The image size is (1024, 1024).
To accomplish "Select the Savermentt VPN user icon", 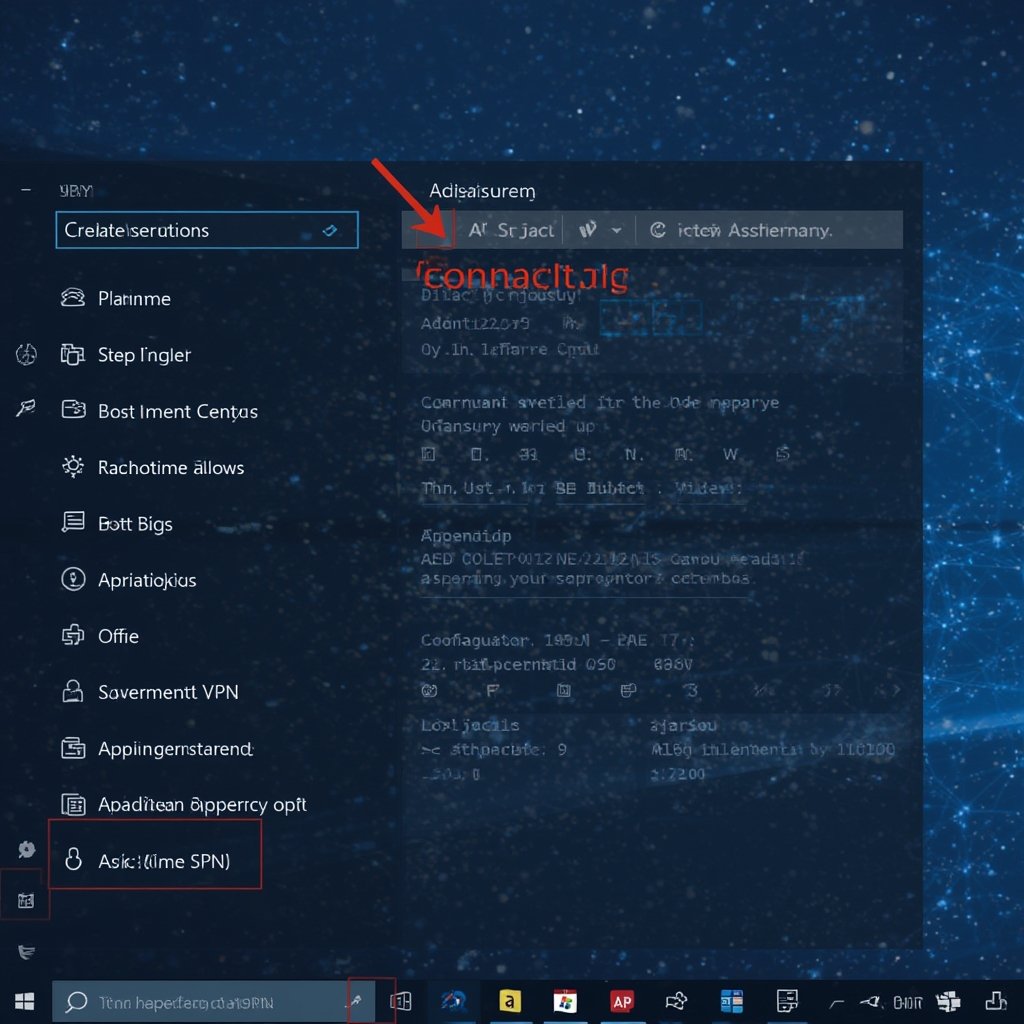I will click(x=71, y=691).
